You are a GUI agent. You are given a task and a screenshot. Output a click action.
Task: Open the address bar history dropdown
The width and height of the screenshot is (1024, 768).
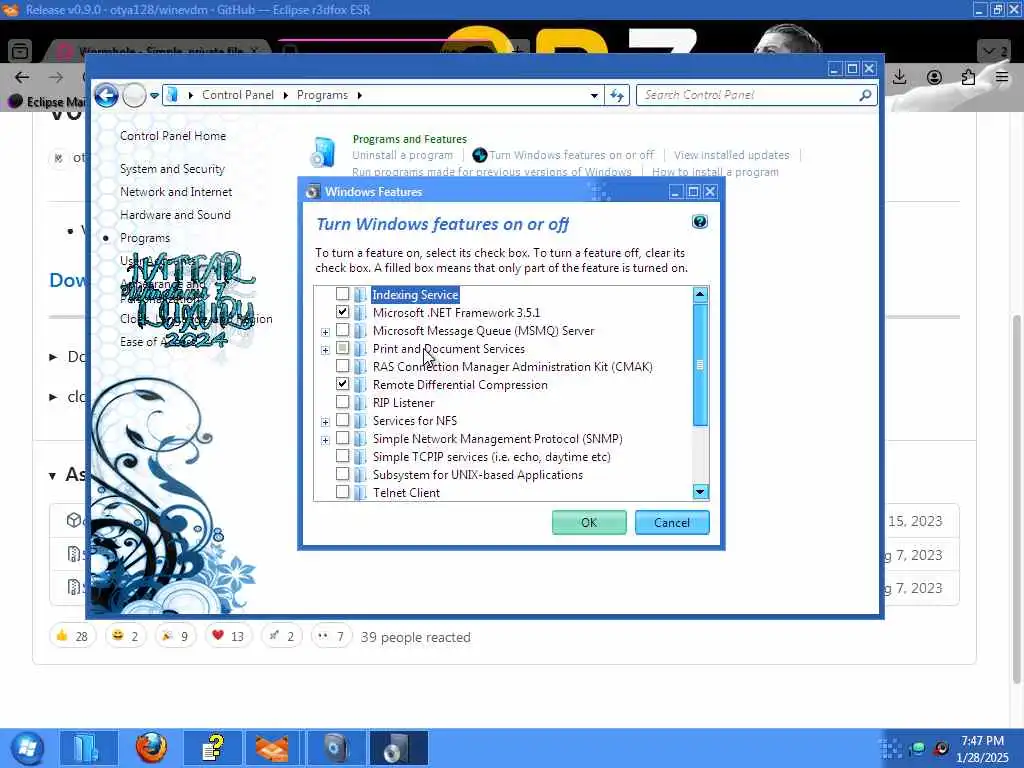(x=594, y=95)
